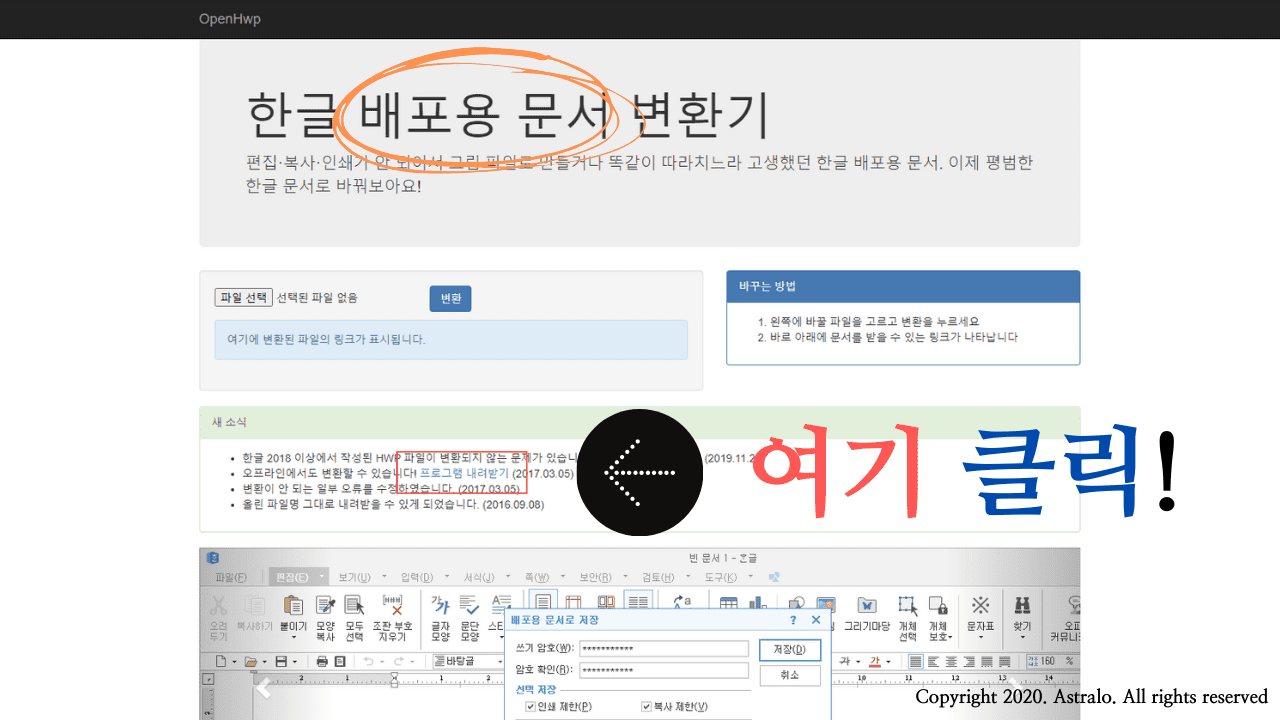Screen dimensions: 1280x720
Task: Click the table insert icon in ribbon
Action: (x=729, y=603)
